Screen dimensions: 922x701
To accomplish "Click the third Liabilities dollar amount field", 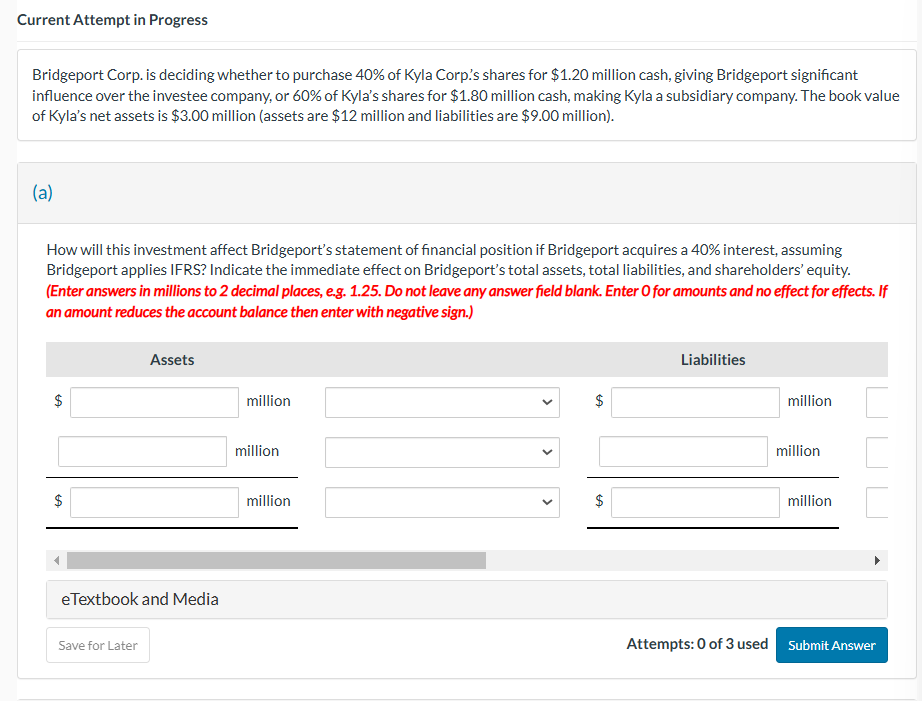I will tap(695, 502).
